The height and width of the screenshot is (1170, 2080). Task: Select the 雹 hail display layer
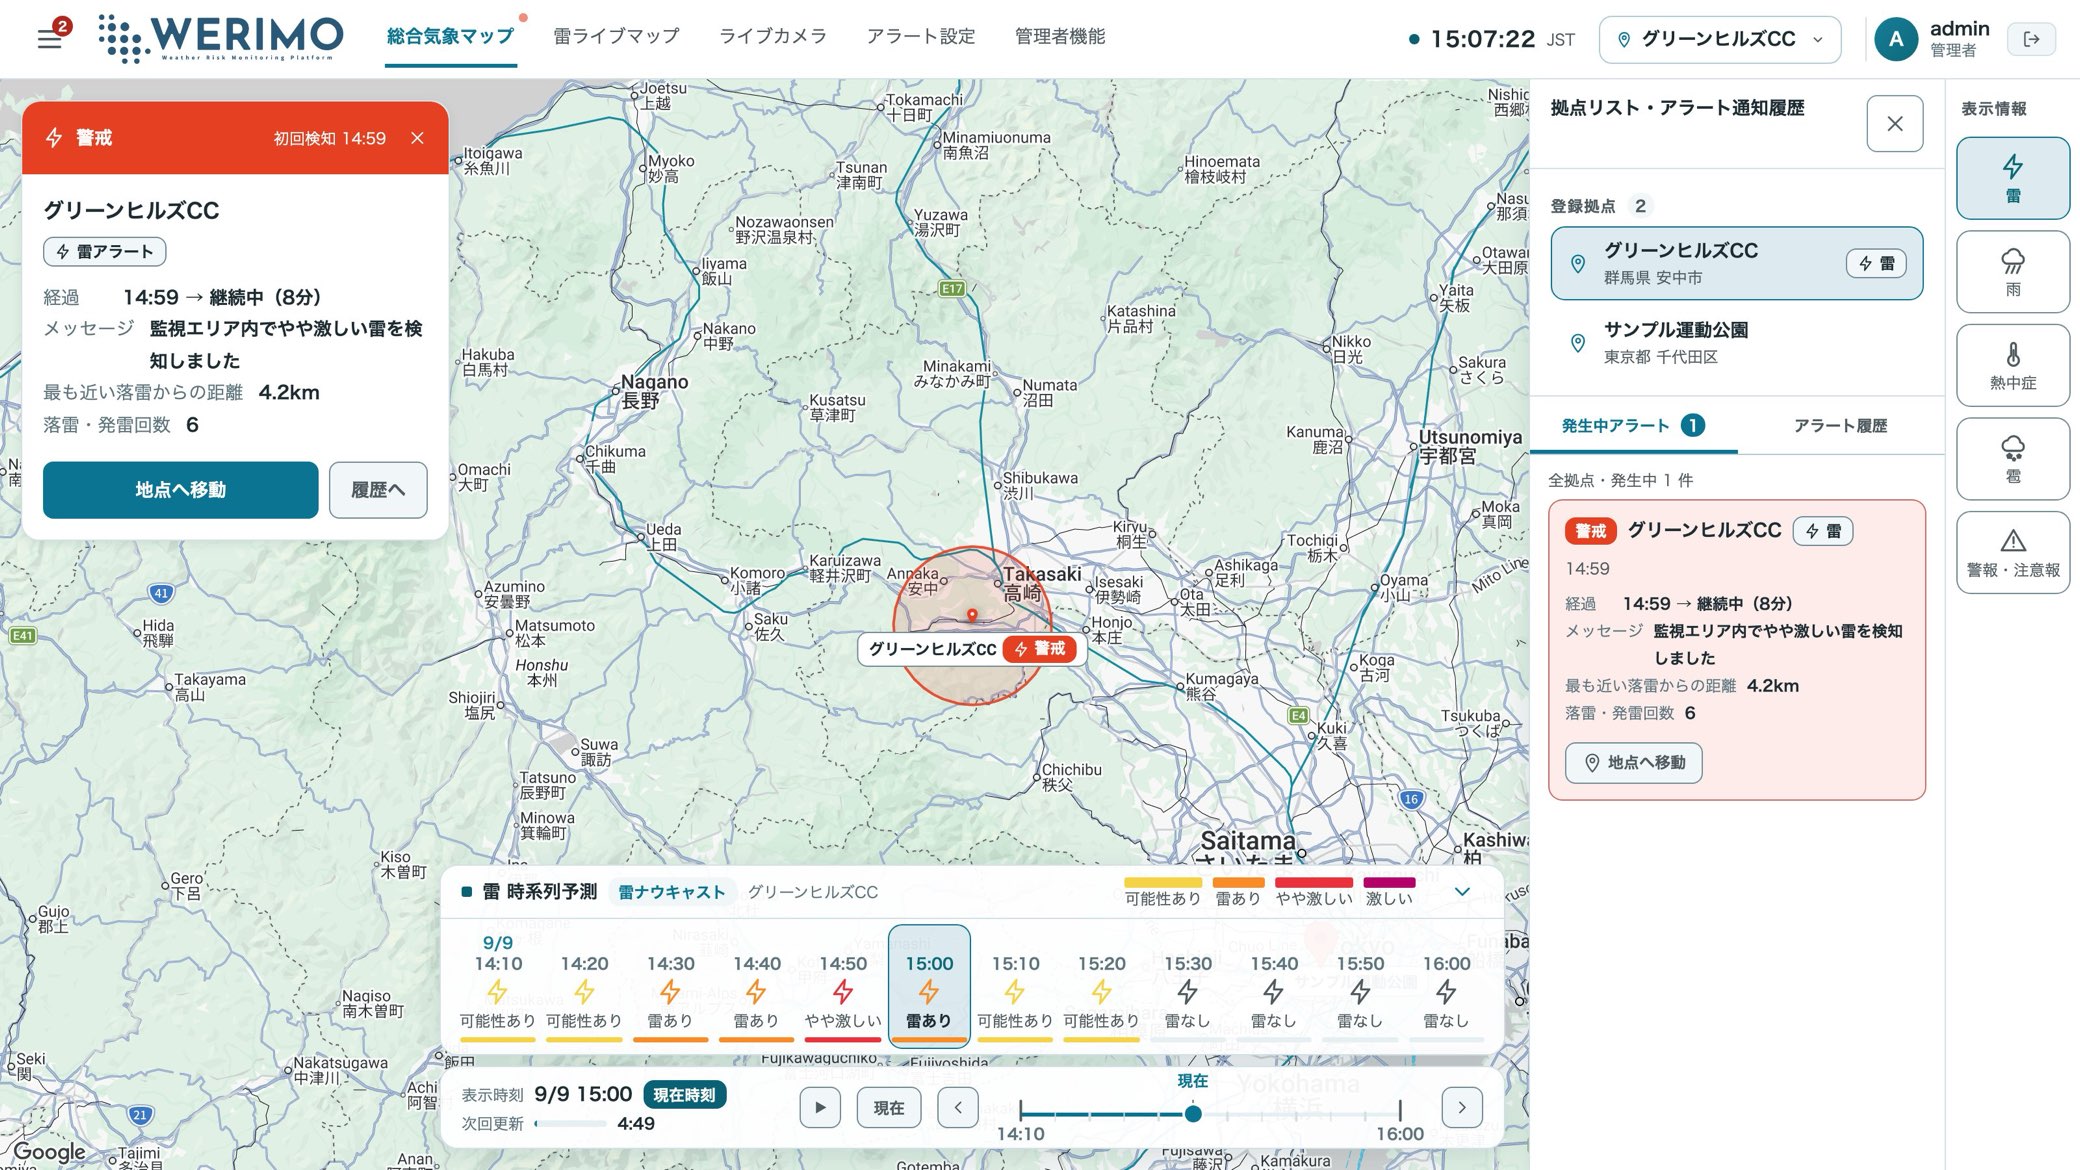pos(2012,459)
